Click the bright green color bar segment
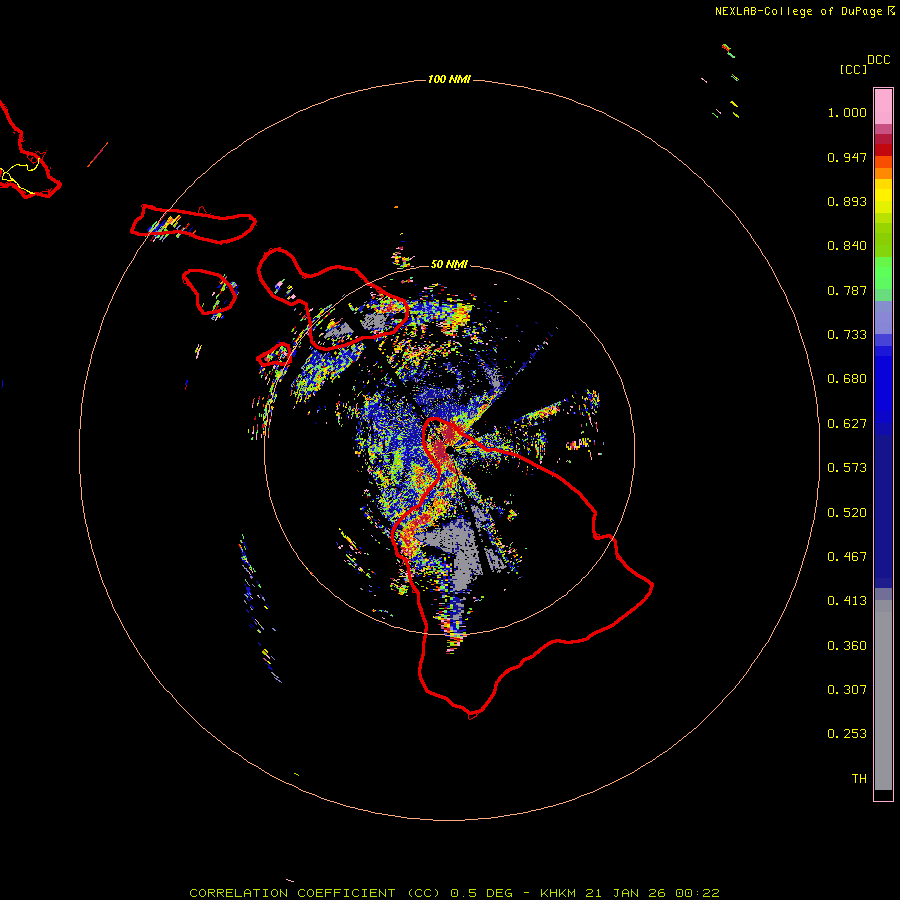This screenshot has height=900, width=900. 883,273
